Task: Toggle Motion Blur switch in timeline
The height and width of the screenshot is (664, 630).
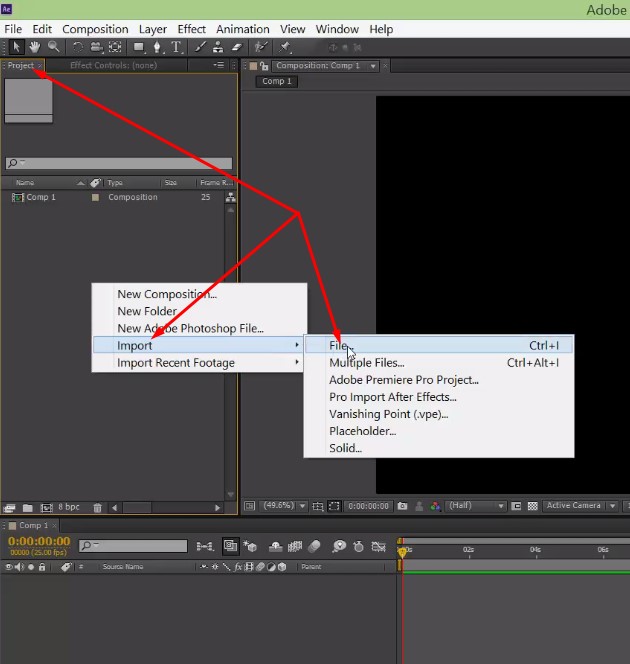Action: tap(314, 547)
